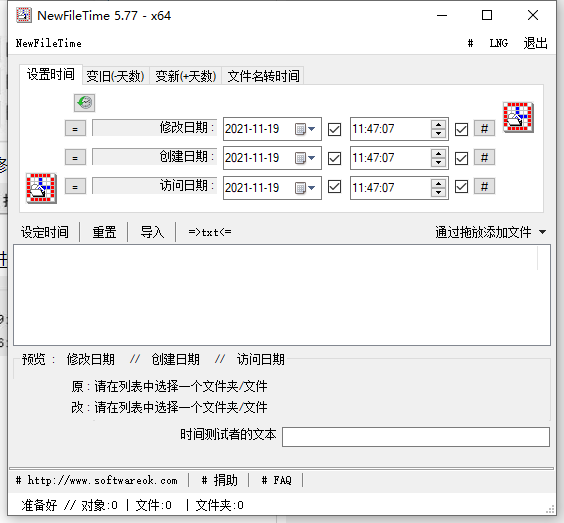Image resolution: width=564 pixels, height=523 pixels.
Task: Toggle the 访问日期 time checkbox
Action: (x=461, y=187)
